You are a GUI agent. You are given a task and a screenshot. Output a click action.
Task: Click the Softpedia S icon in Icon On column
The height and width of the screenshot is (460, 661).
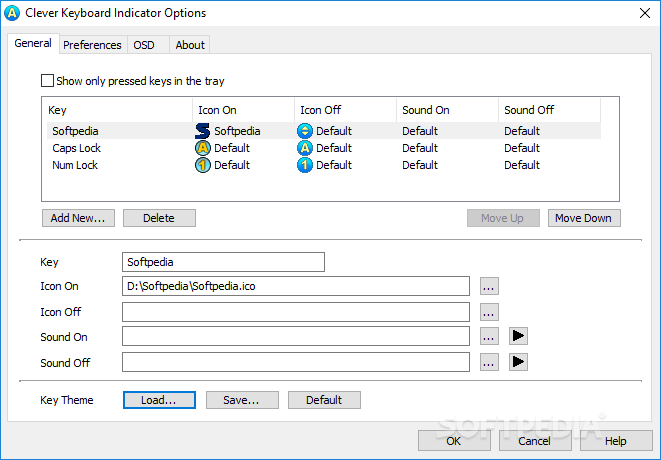coord(202,131)
